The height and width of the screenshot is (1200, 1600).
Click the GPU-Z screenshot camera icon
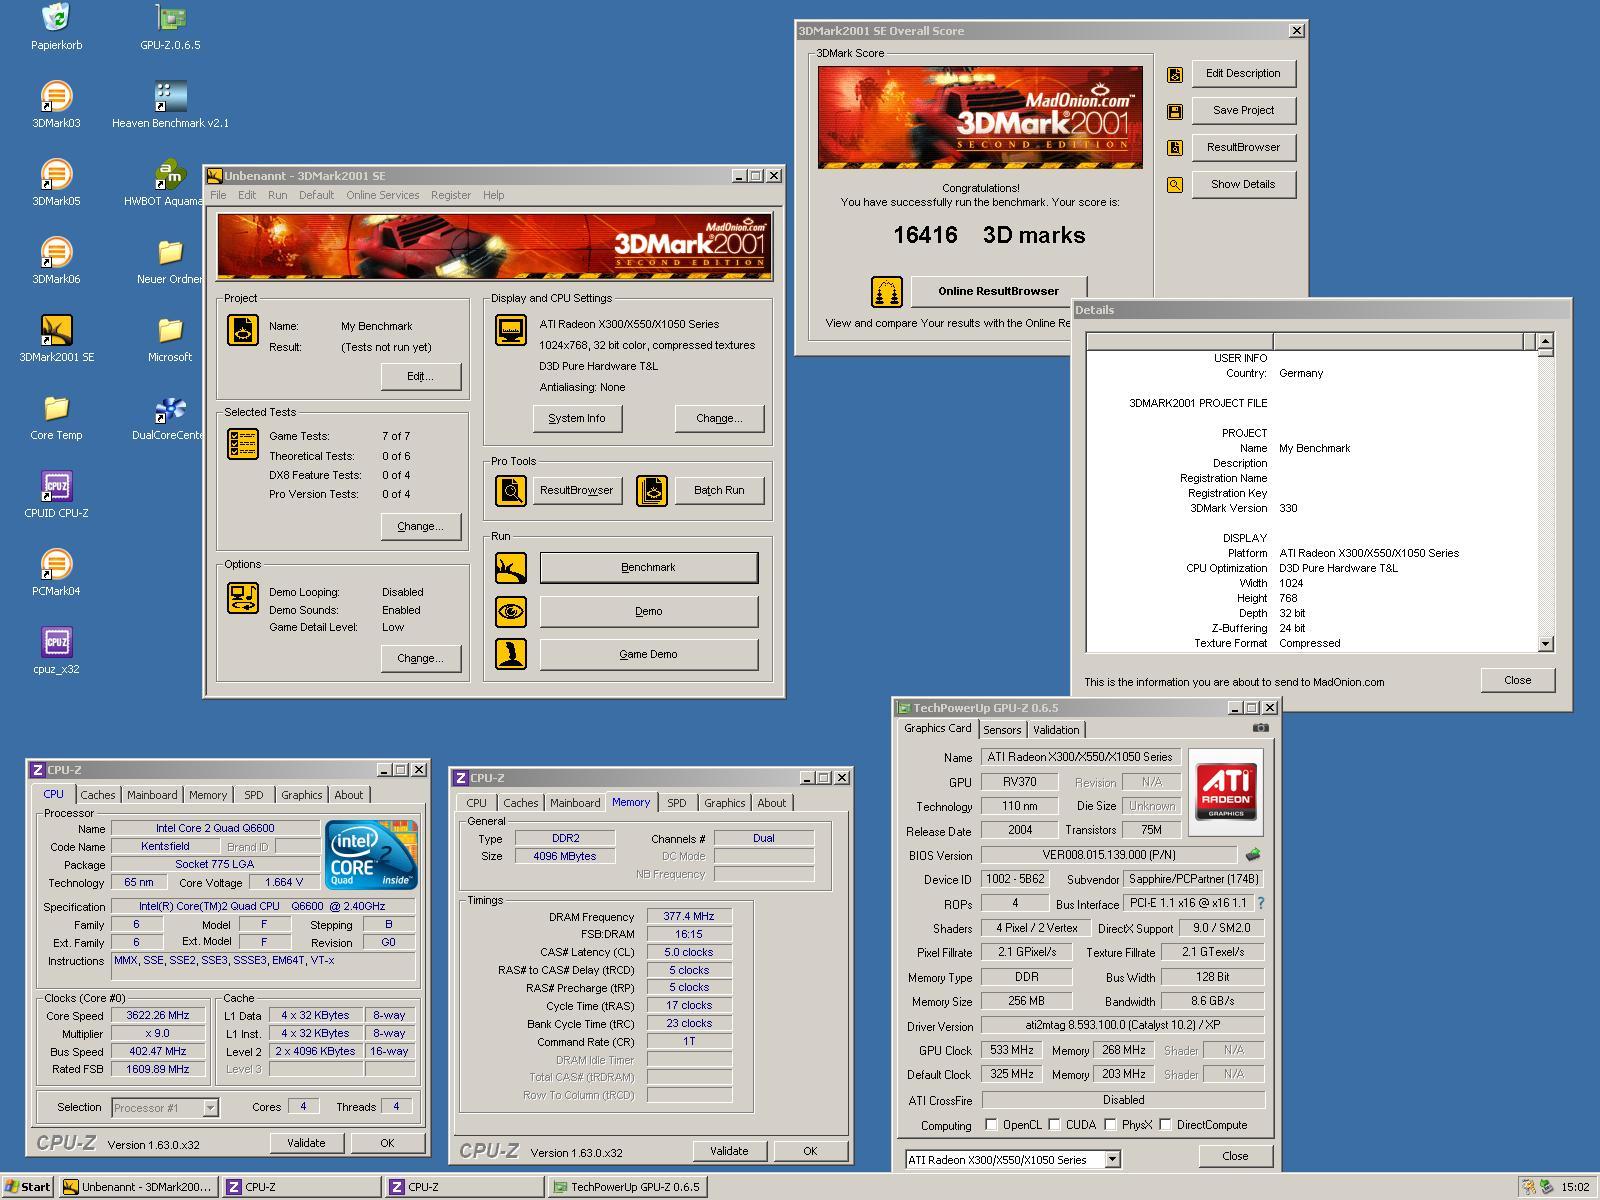(x=1260, y=728)
